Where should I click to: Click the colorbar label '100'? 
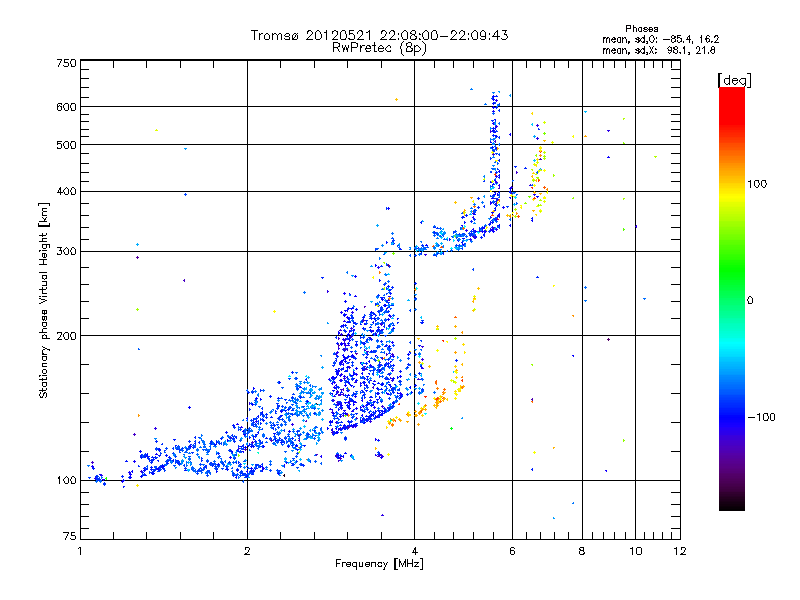[x=757, y=184]
